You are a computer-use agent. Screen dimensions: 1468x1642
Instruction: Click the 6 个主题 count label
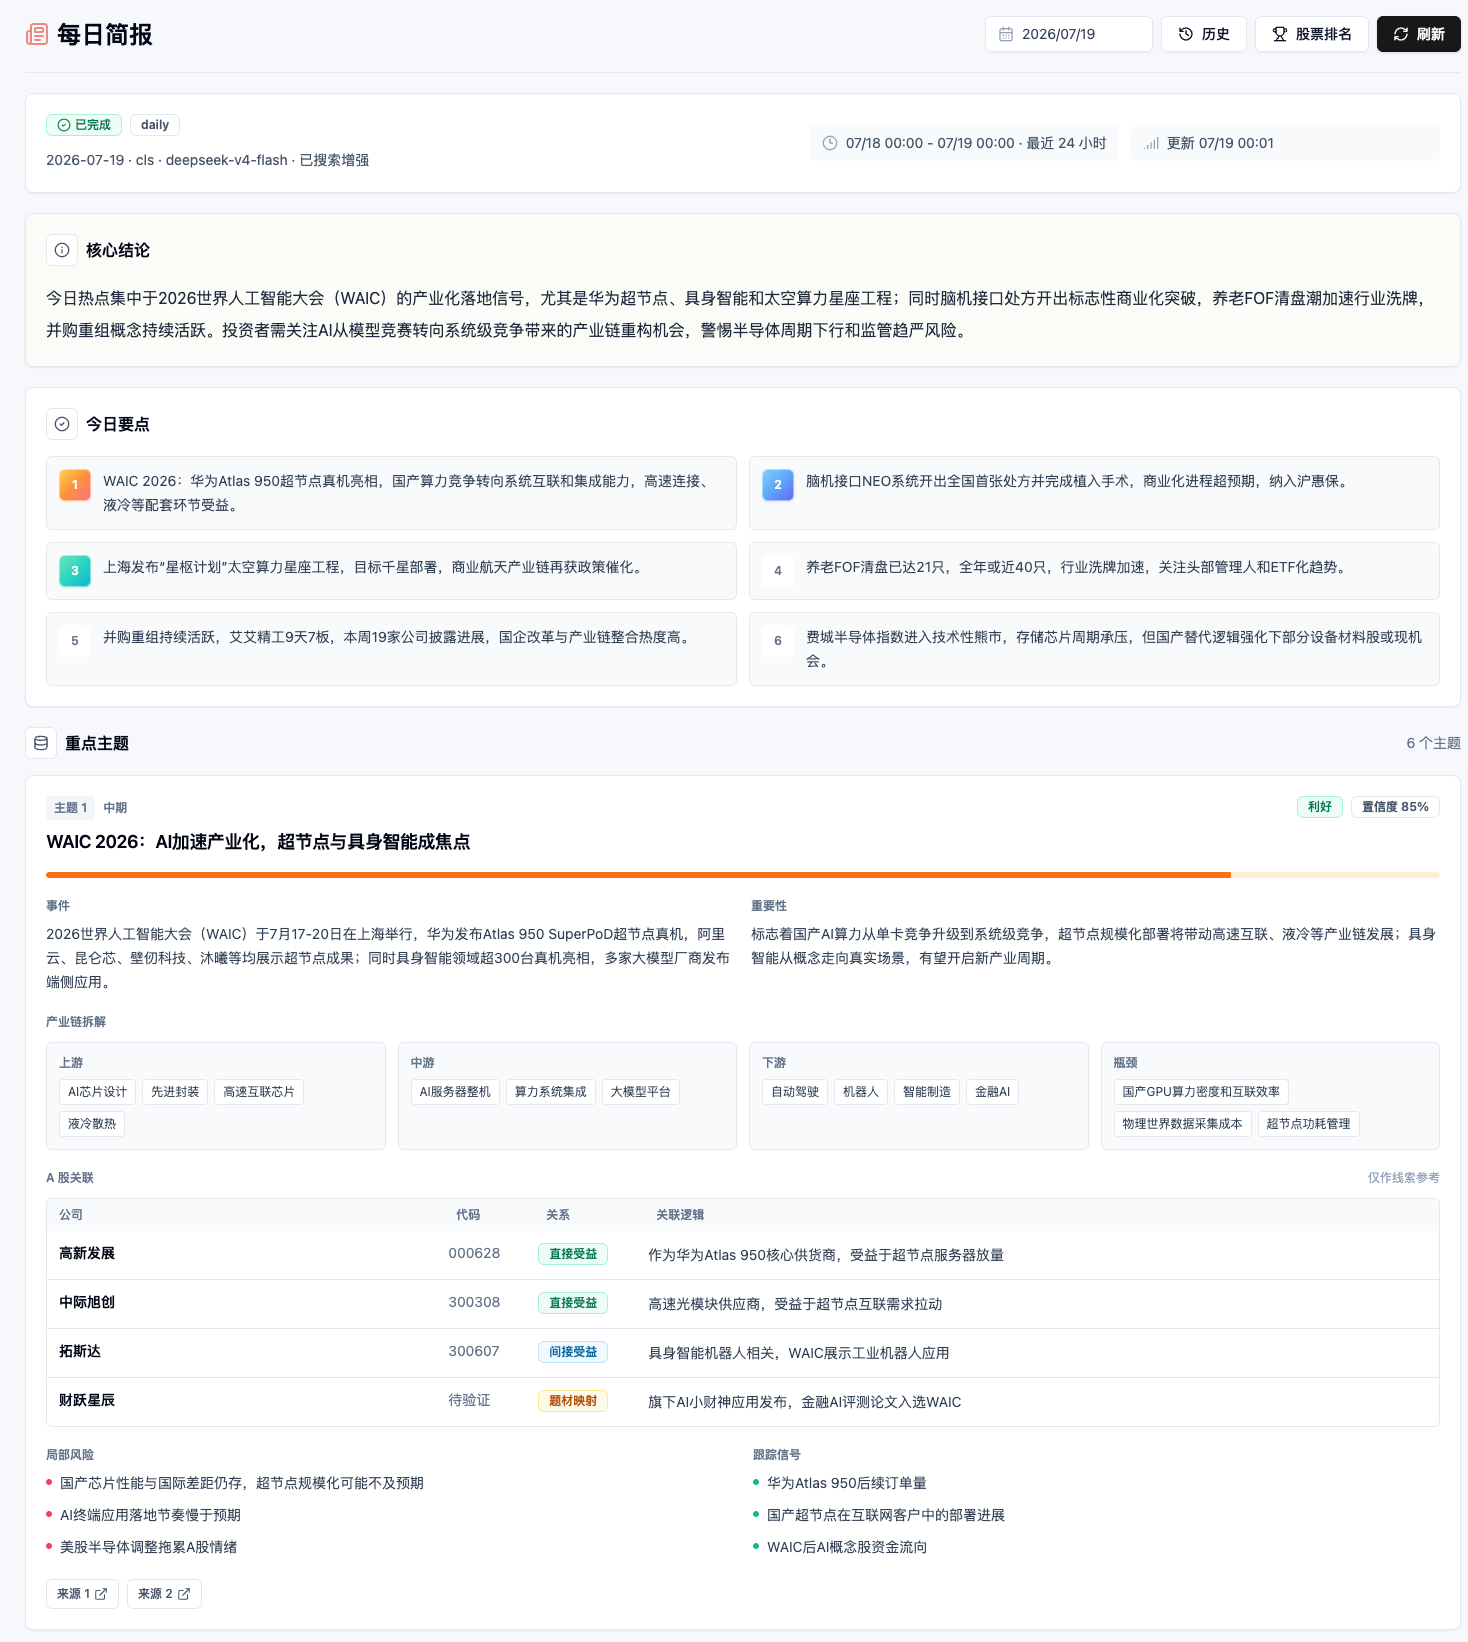coord(1433,743)
